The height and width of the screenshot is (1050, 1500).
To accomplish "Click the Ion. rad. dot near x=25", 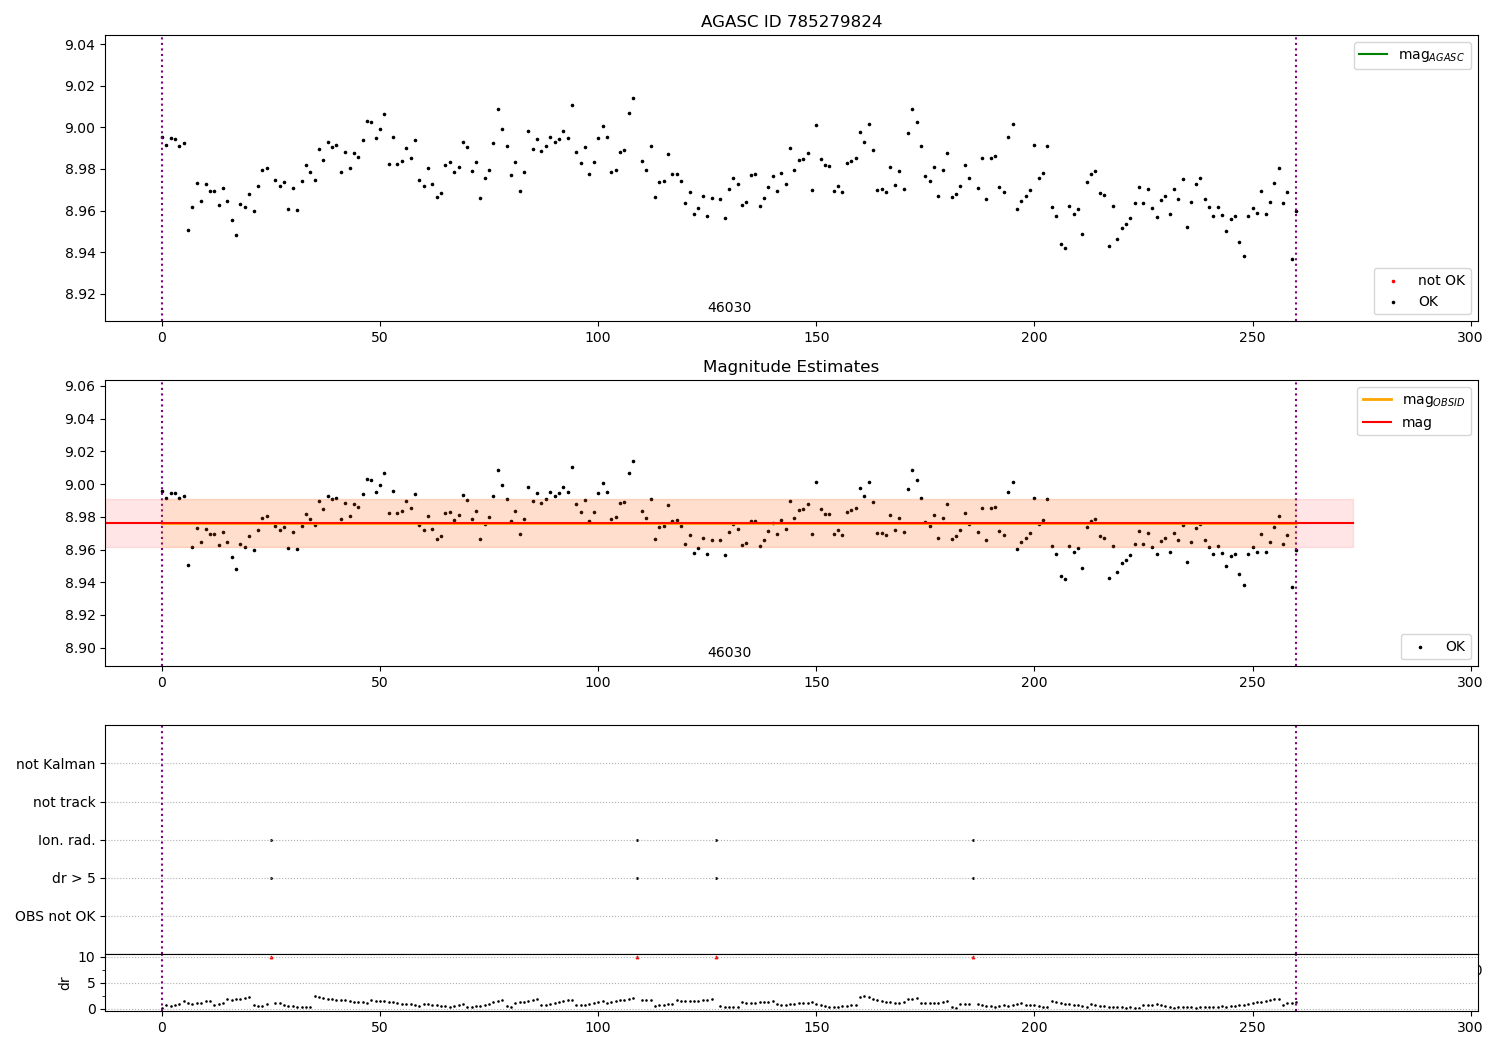I will pyautogui.click(x=271, y=840).
